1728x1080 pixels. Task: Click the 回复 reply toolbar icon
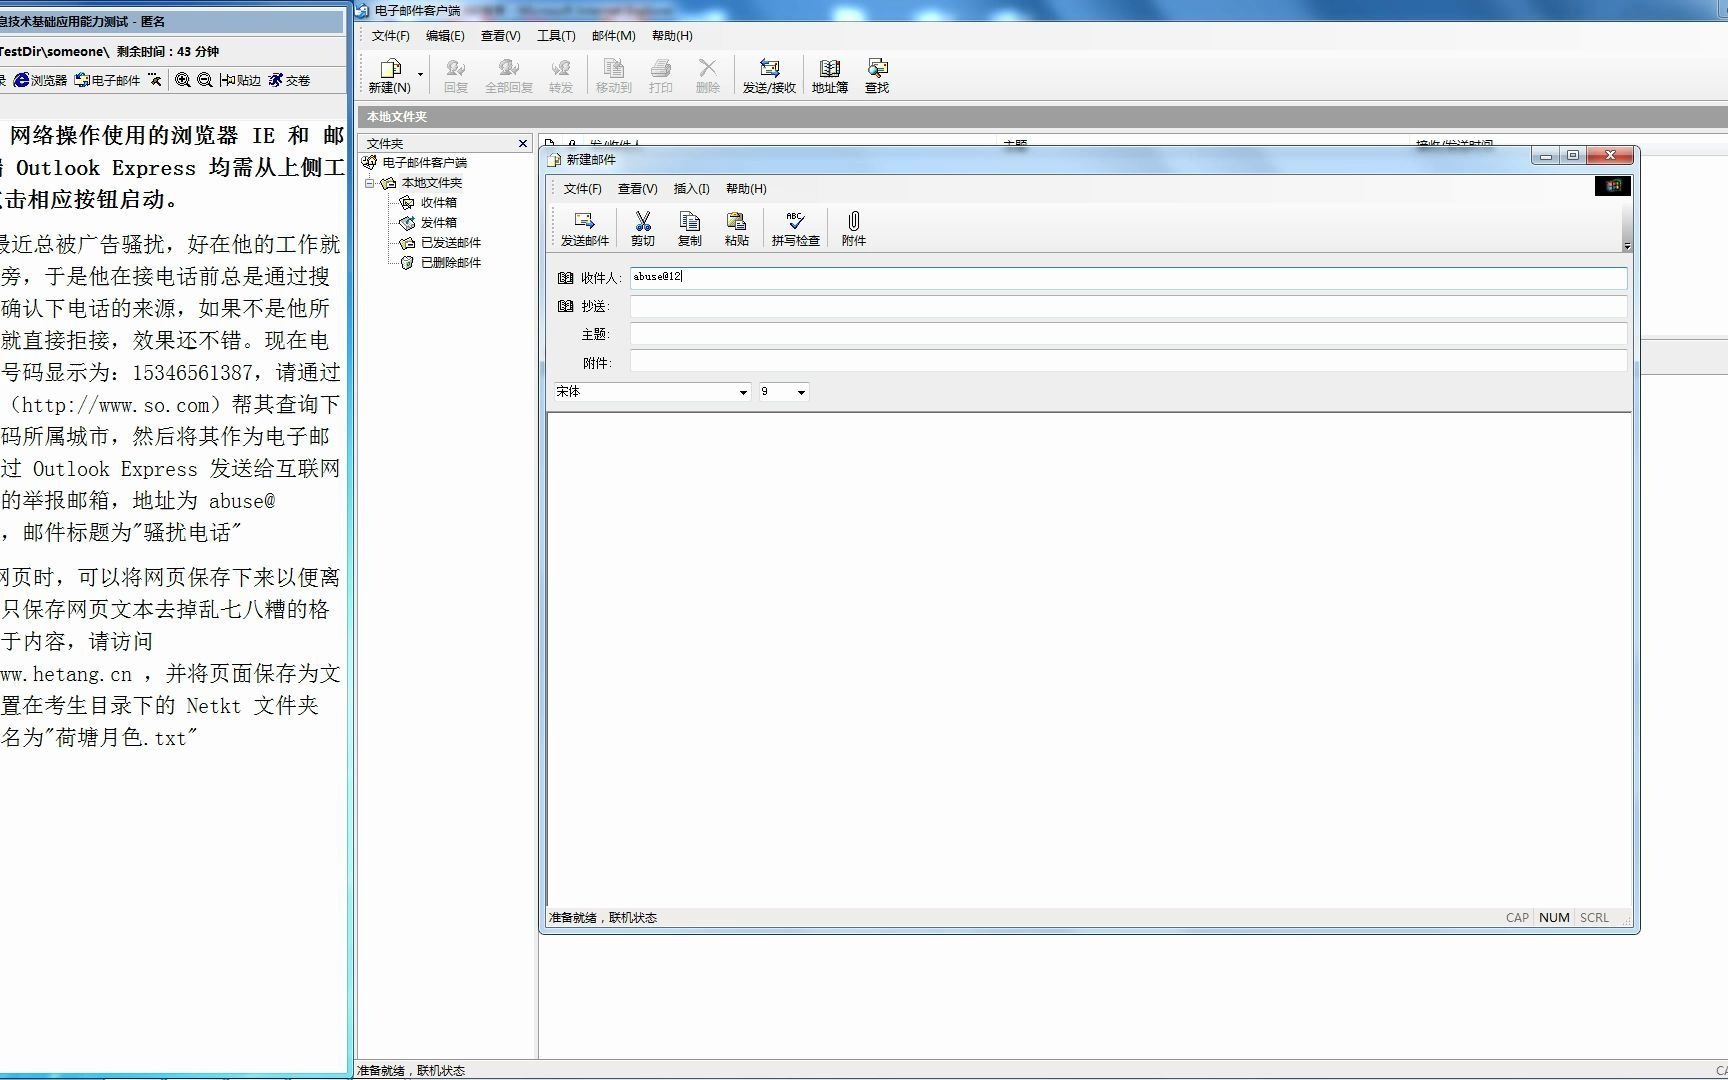click(x=456, y=75)
